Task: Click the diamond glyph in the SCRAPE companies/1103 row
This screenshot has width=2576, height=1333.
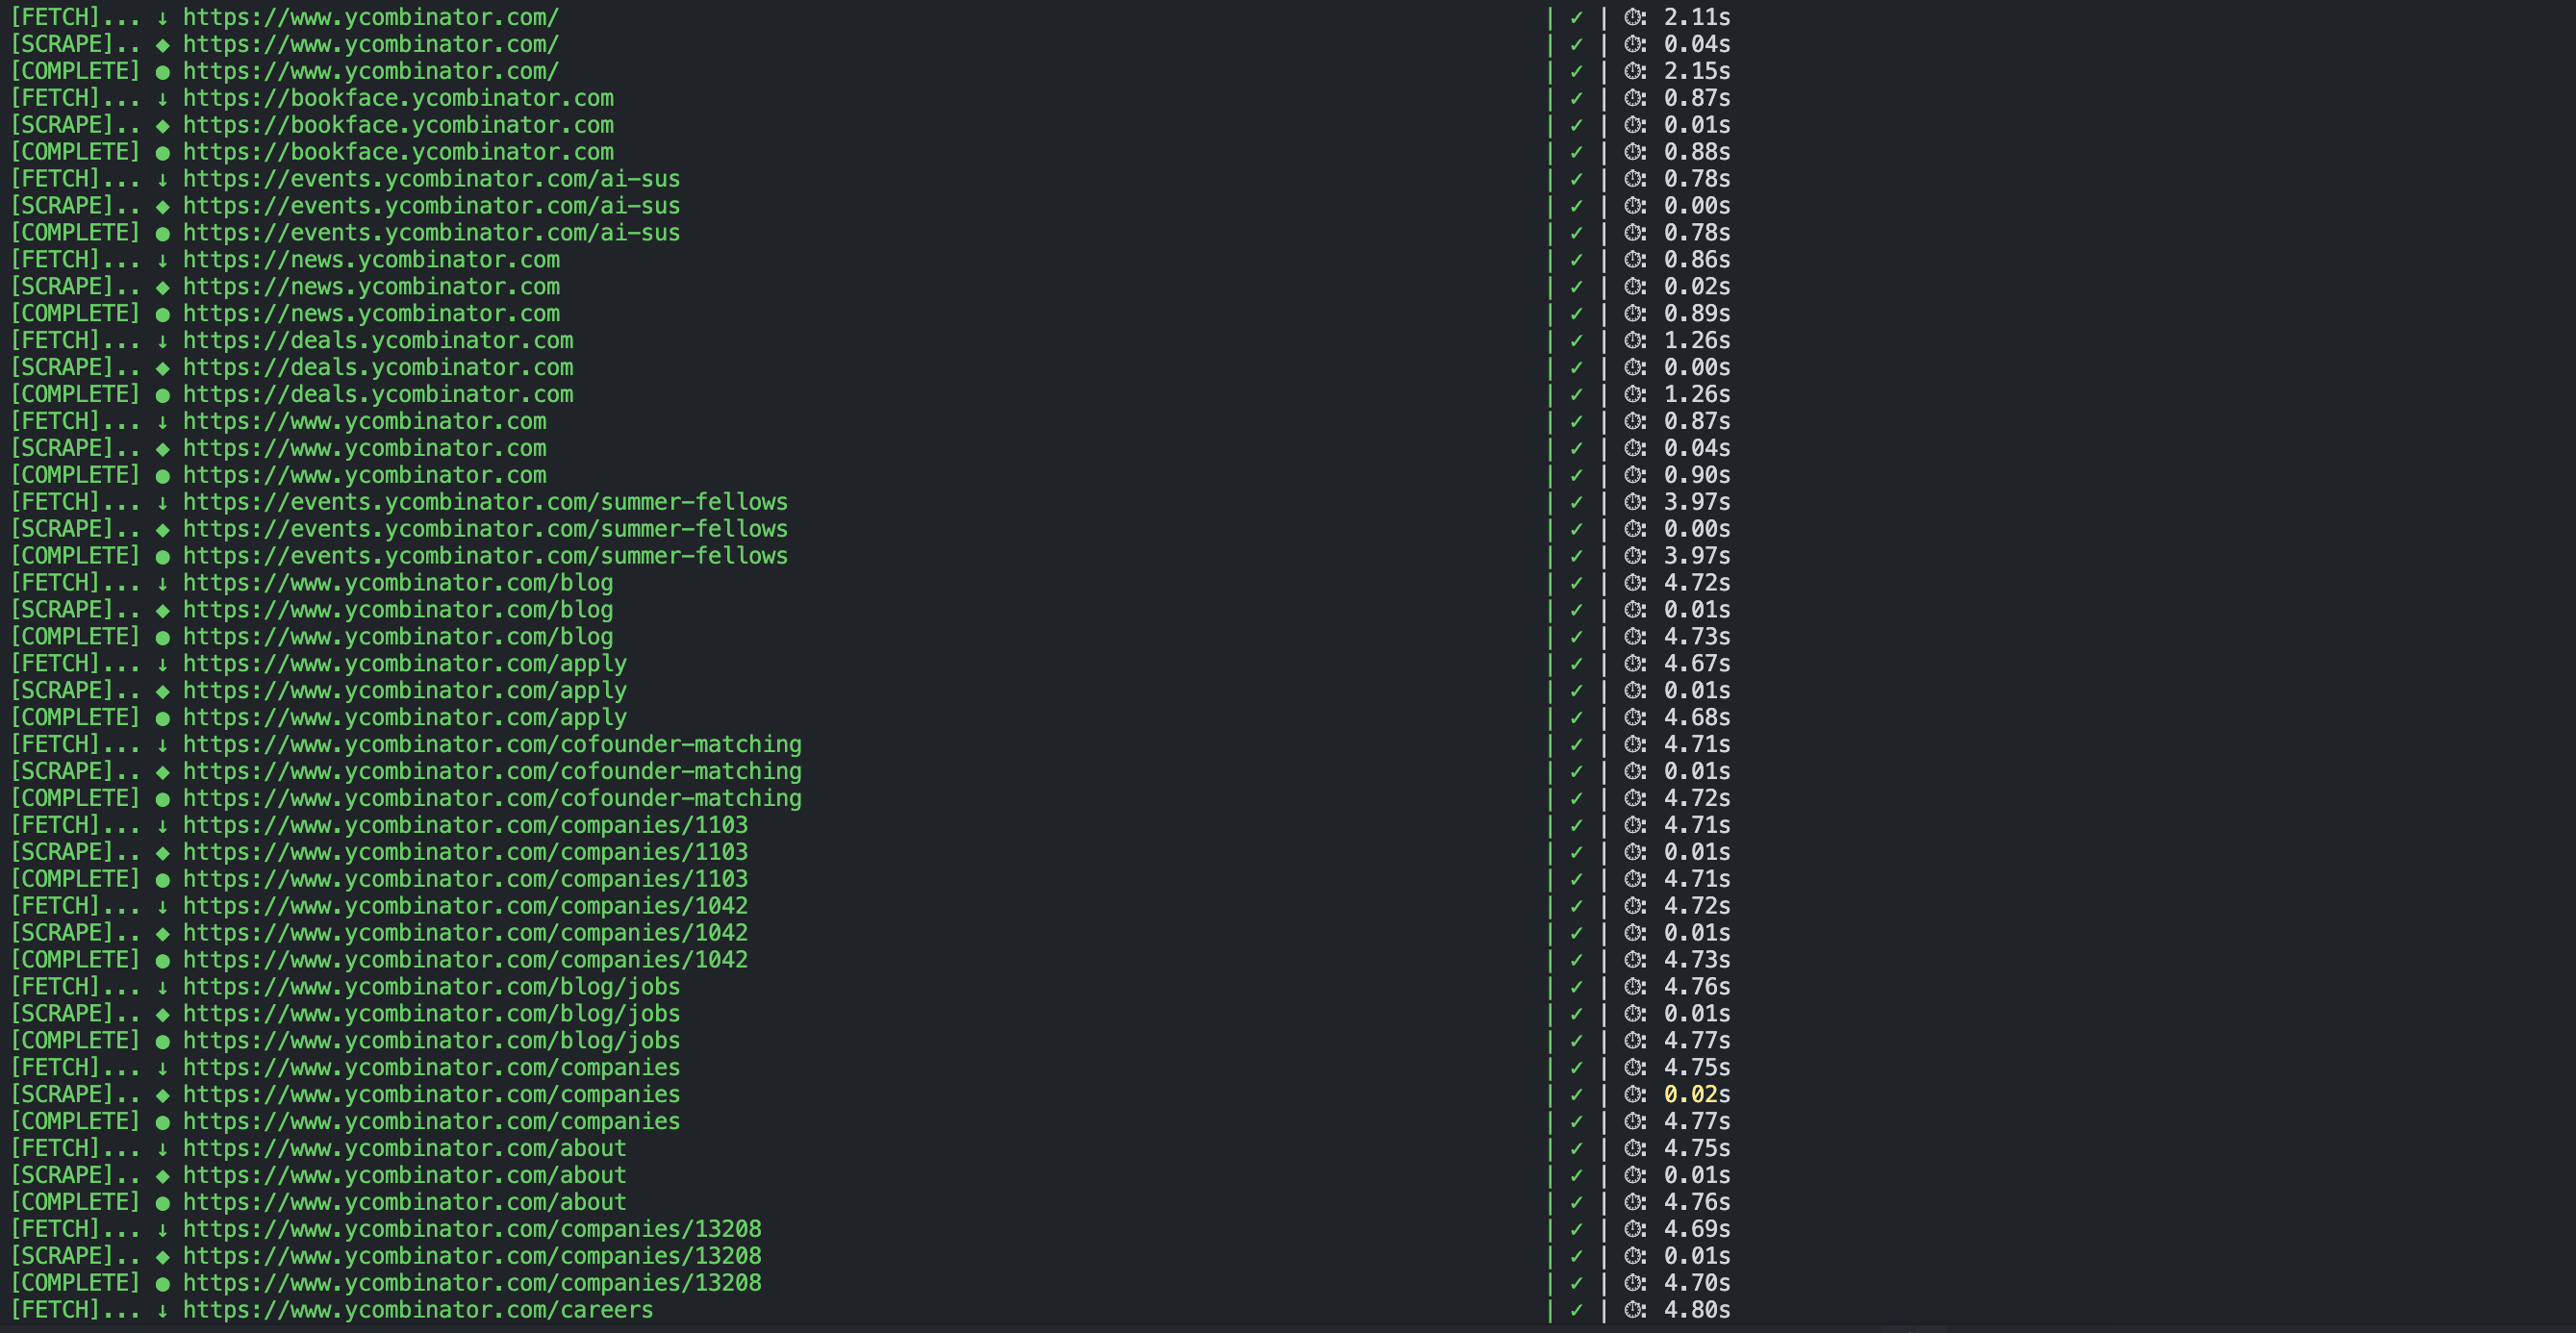Action: point(162,853)
